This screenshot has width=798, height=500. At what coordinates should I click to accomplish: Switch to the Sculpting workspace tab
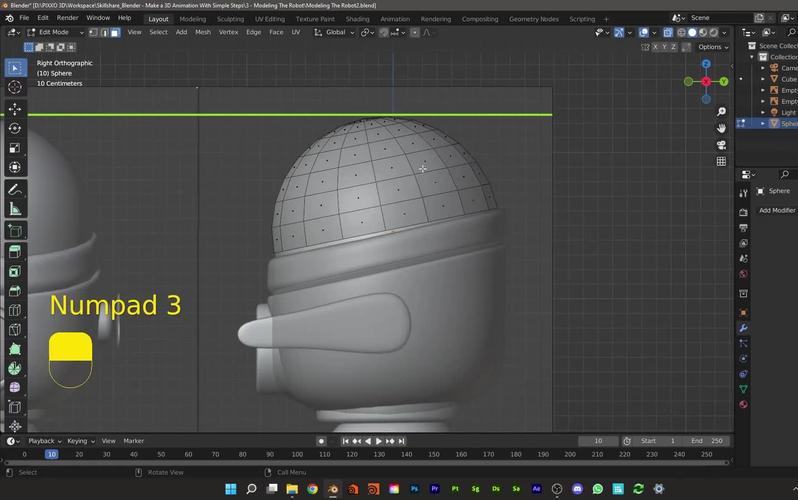[x=230, y=19]
